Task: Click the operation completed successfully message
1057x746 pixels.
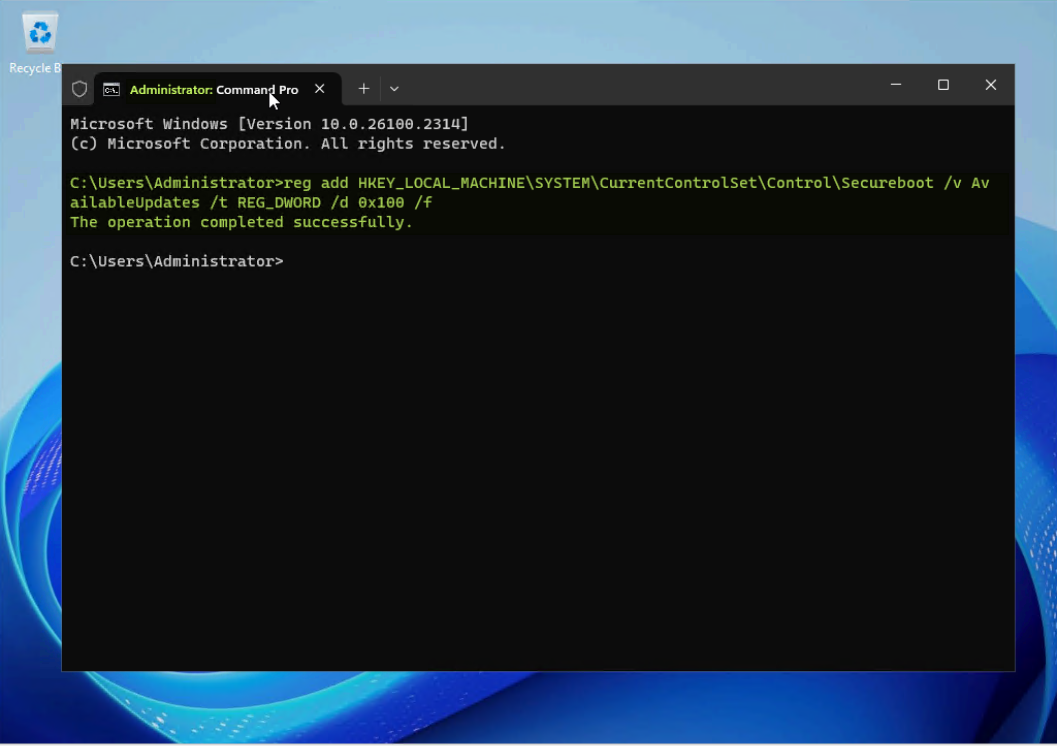Action: [x=240, y=221]
